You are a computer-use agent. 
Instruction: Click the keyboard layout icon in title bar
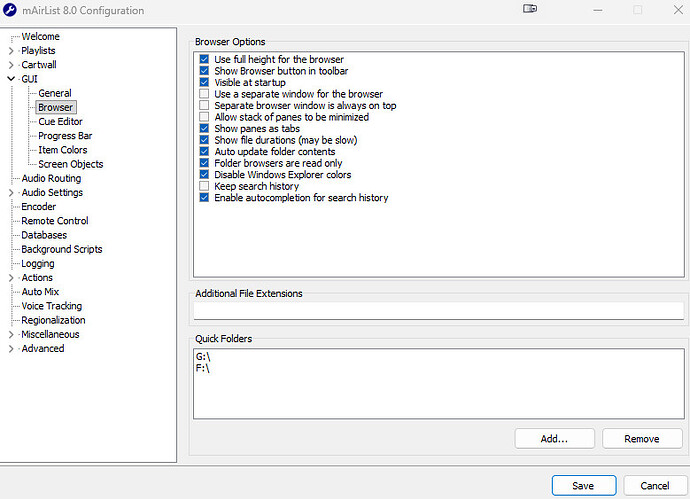coord(530,8)
